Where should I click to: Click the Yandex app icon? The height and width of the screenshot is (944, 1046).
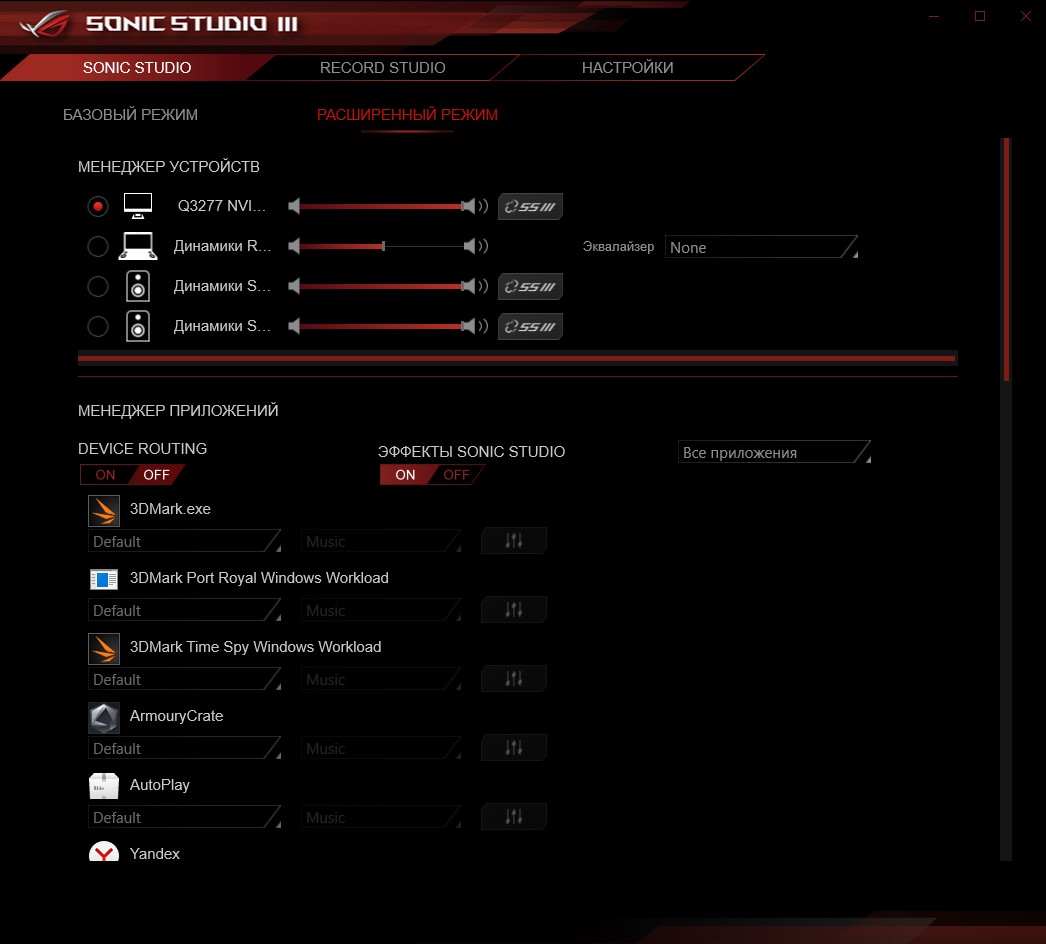click(x=104, y=851)
